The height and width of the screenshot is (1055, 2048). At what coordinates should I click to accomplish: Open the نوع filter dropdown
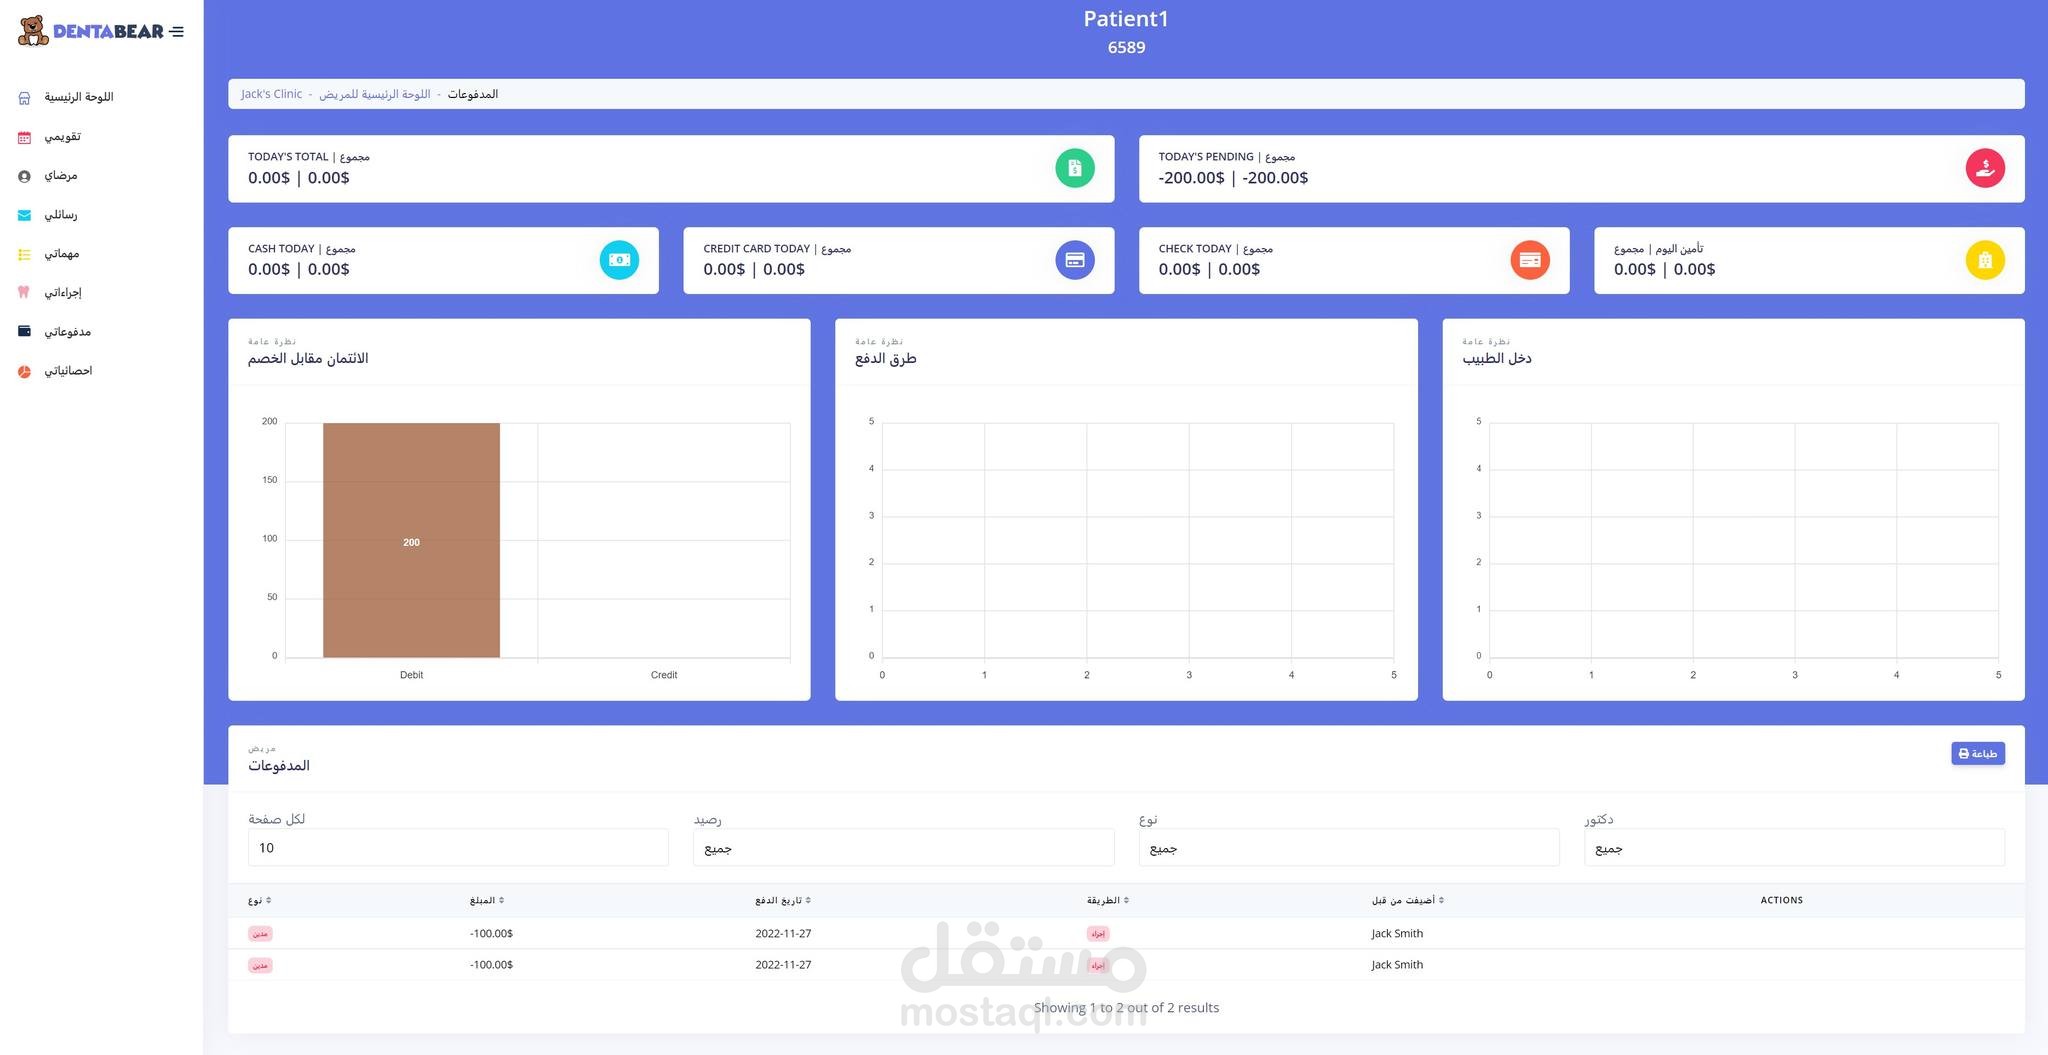pyautogui.click(x=1348, y=847)
